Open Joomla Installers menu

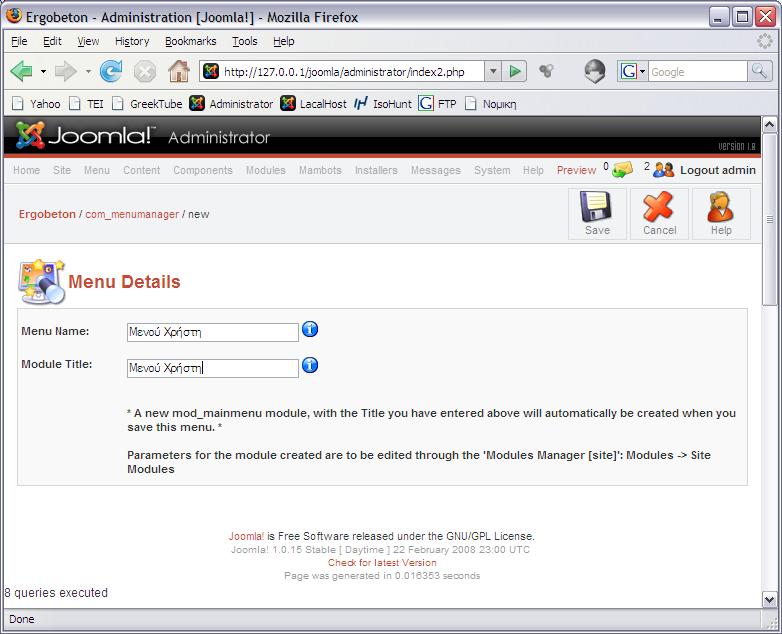click(x=376, y=170)
